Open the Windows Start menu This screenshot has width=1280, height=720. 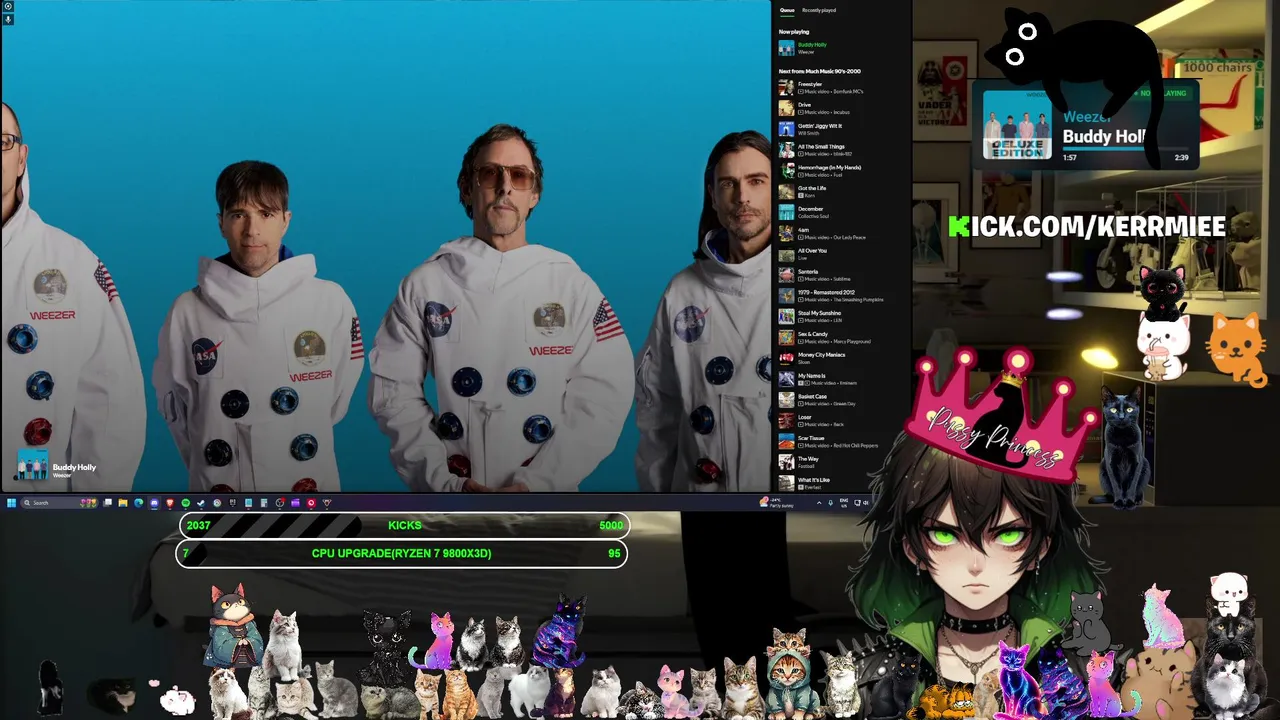(x=11, y=503)
